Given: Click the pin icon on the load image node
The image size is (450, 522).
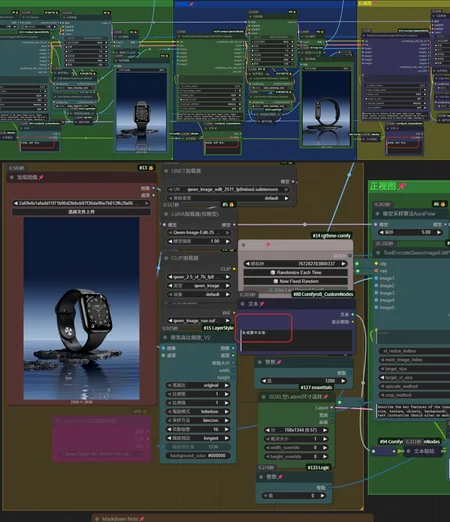Looking at the screenshot, I should click(41, 177).
